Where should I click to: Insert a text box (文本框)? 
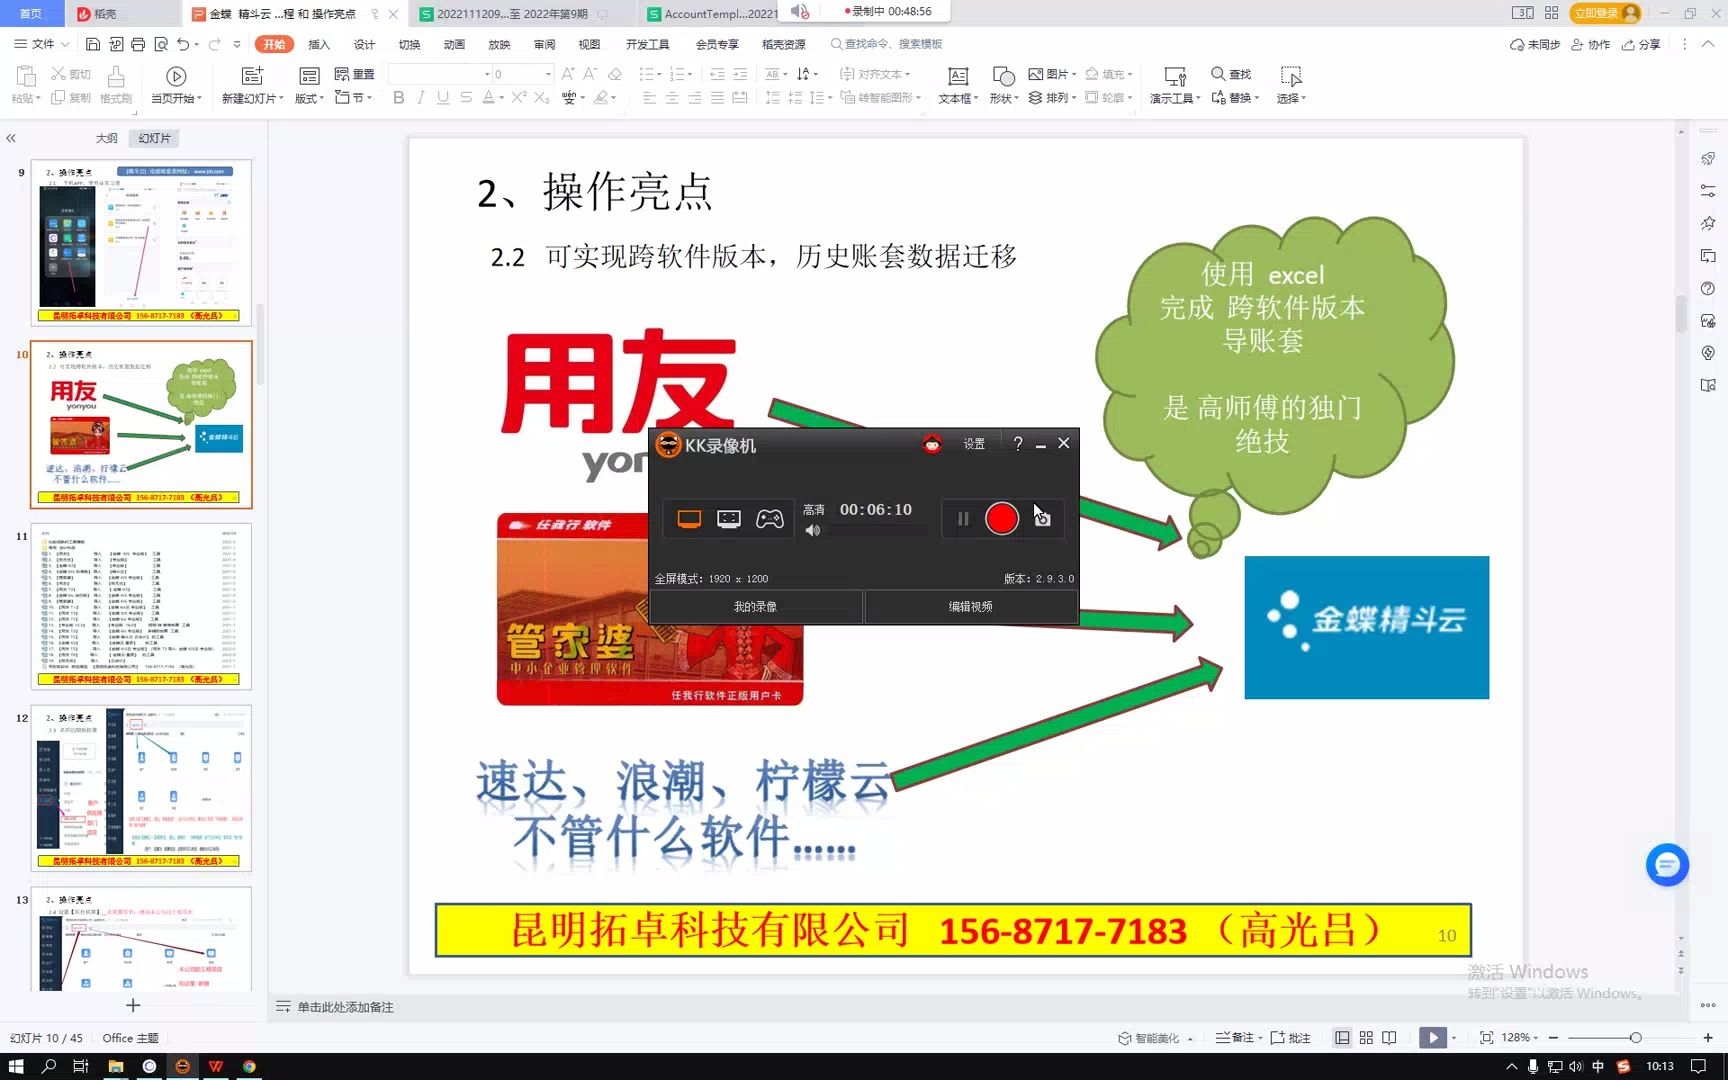point(956,84)
